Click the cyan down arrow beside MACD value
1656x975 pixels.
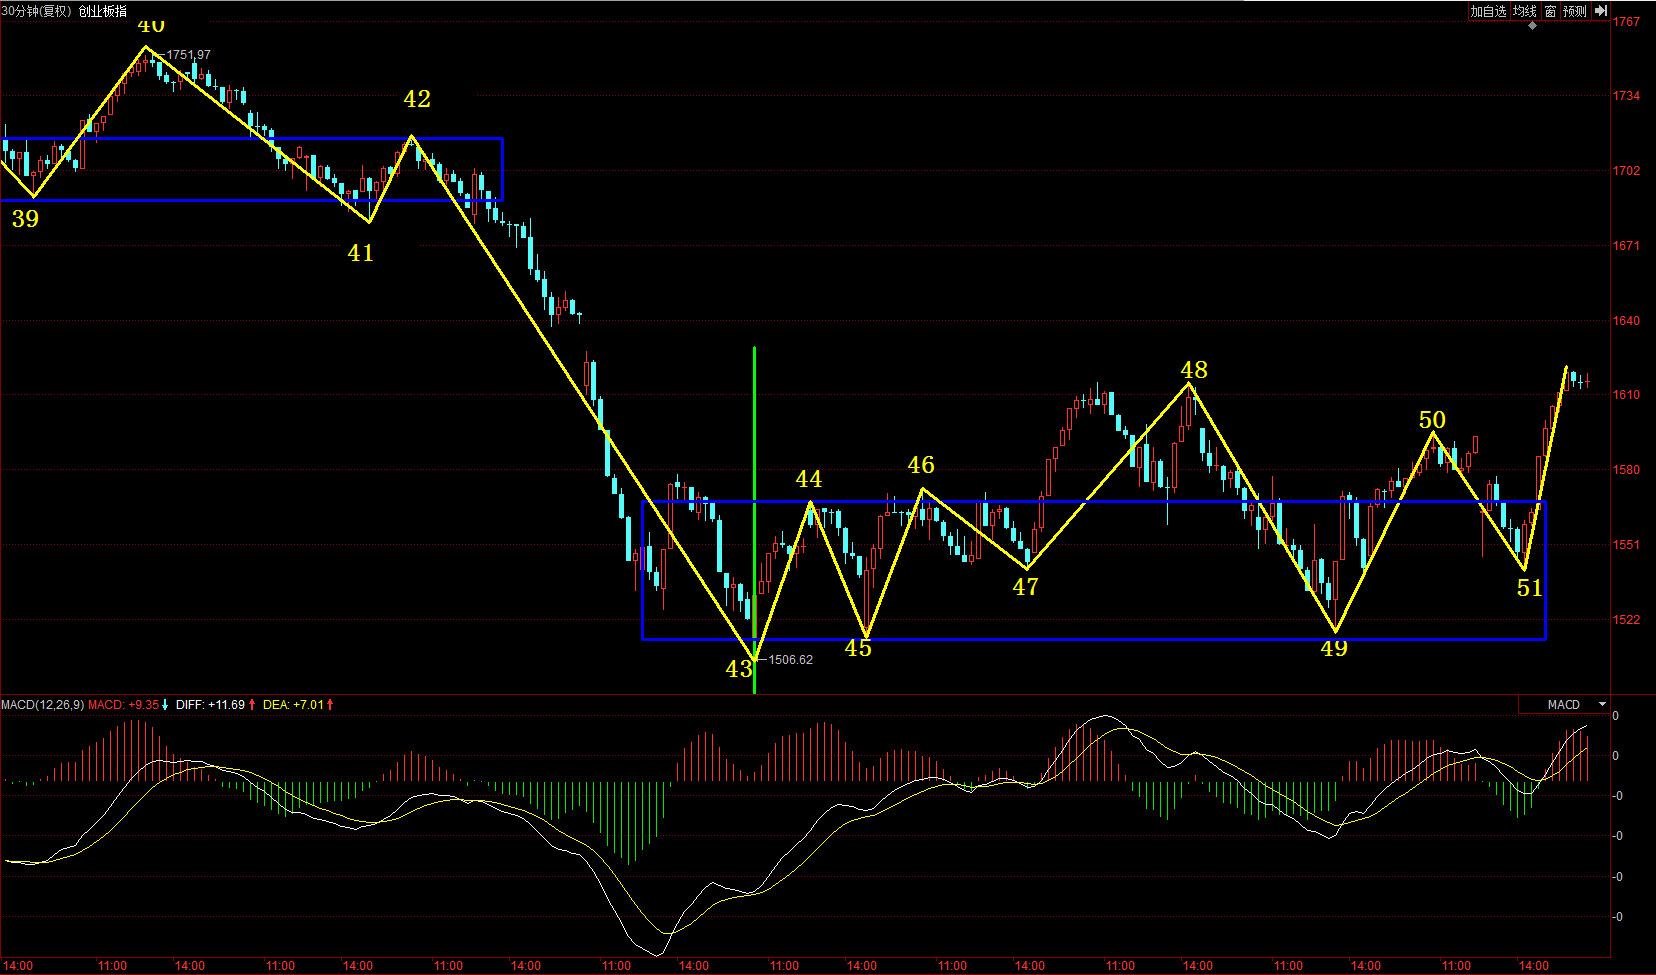coord(166,705)
